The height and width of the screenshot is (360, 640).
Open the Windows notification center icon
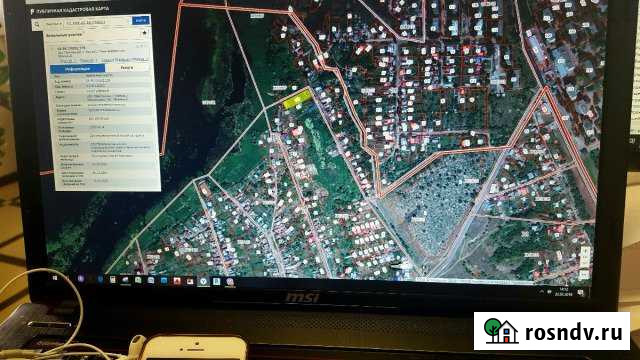coord(581,292)
